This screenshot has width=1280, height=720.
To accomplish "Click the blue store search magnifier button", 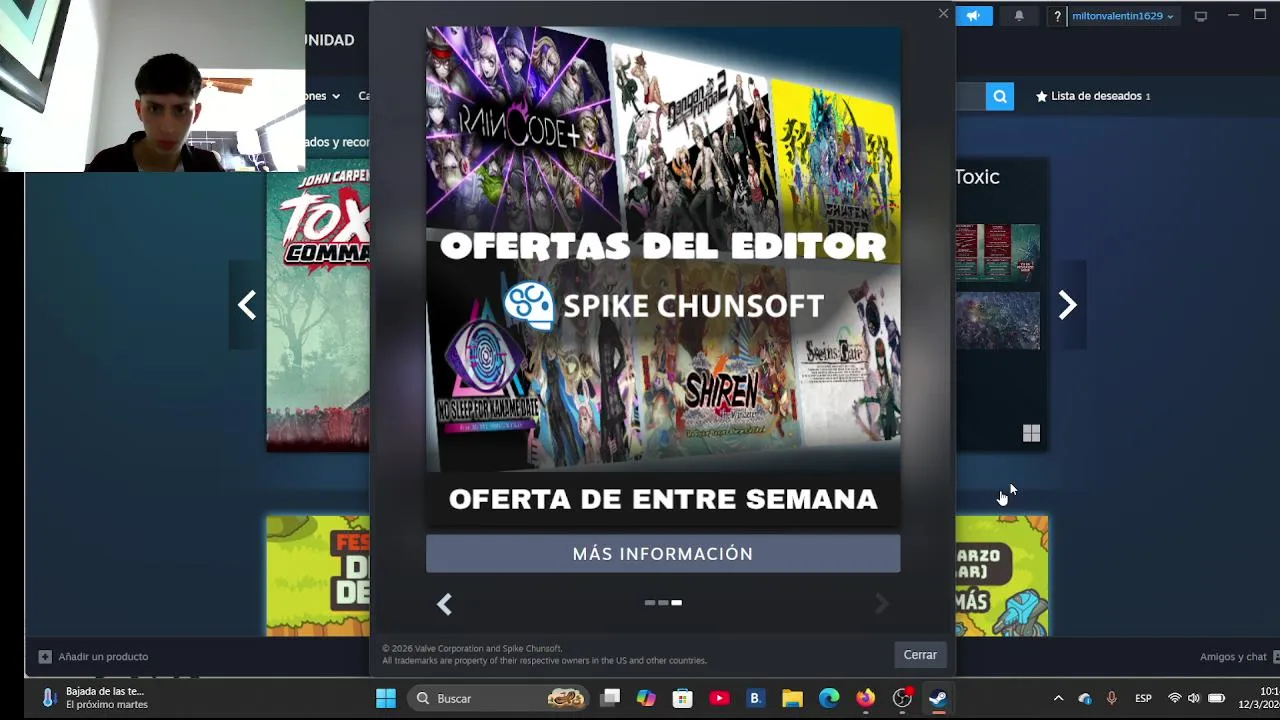I will click(1000, 96).
